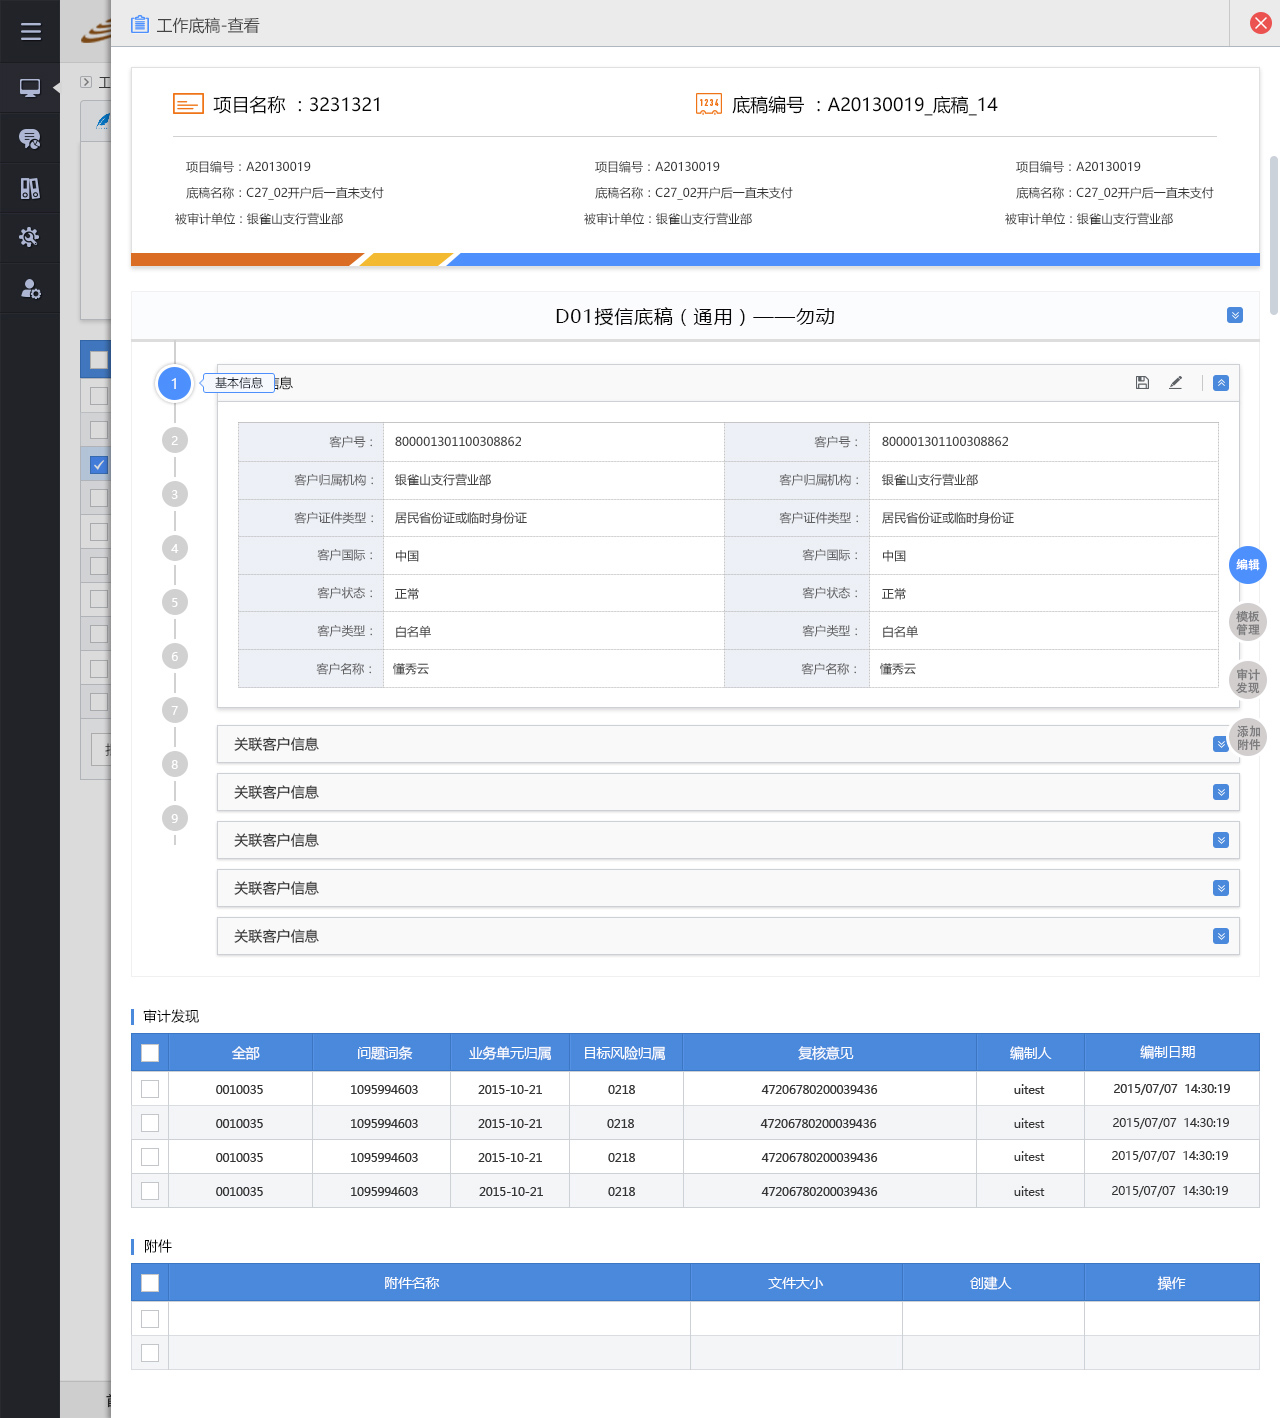Image resolution: width=1280 pixels, height=1418 pixels.
Task: Open the hamburger navigation menu
Action: tap(30, 30)
